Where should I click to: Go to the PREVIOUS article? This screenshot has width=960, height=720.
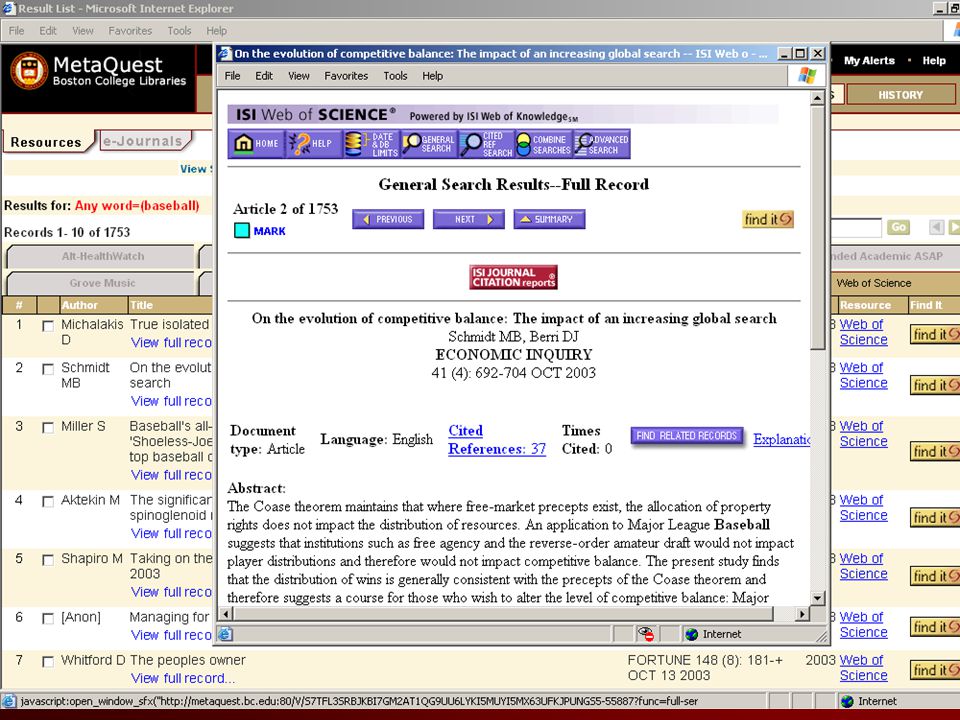point(388,219)
